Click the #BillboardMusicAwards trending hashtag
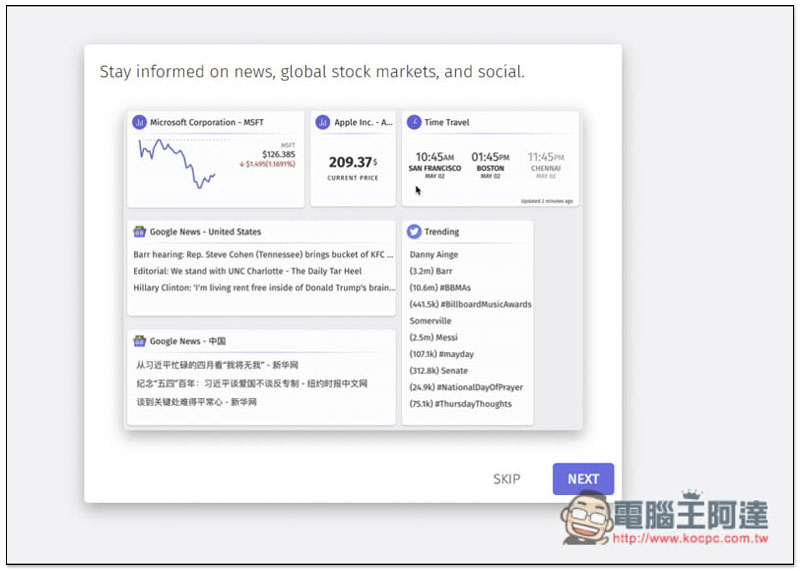The image size is (800, 571). pyautogui.click(x=470, y=304)
